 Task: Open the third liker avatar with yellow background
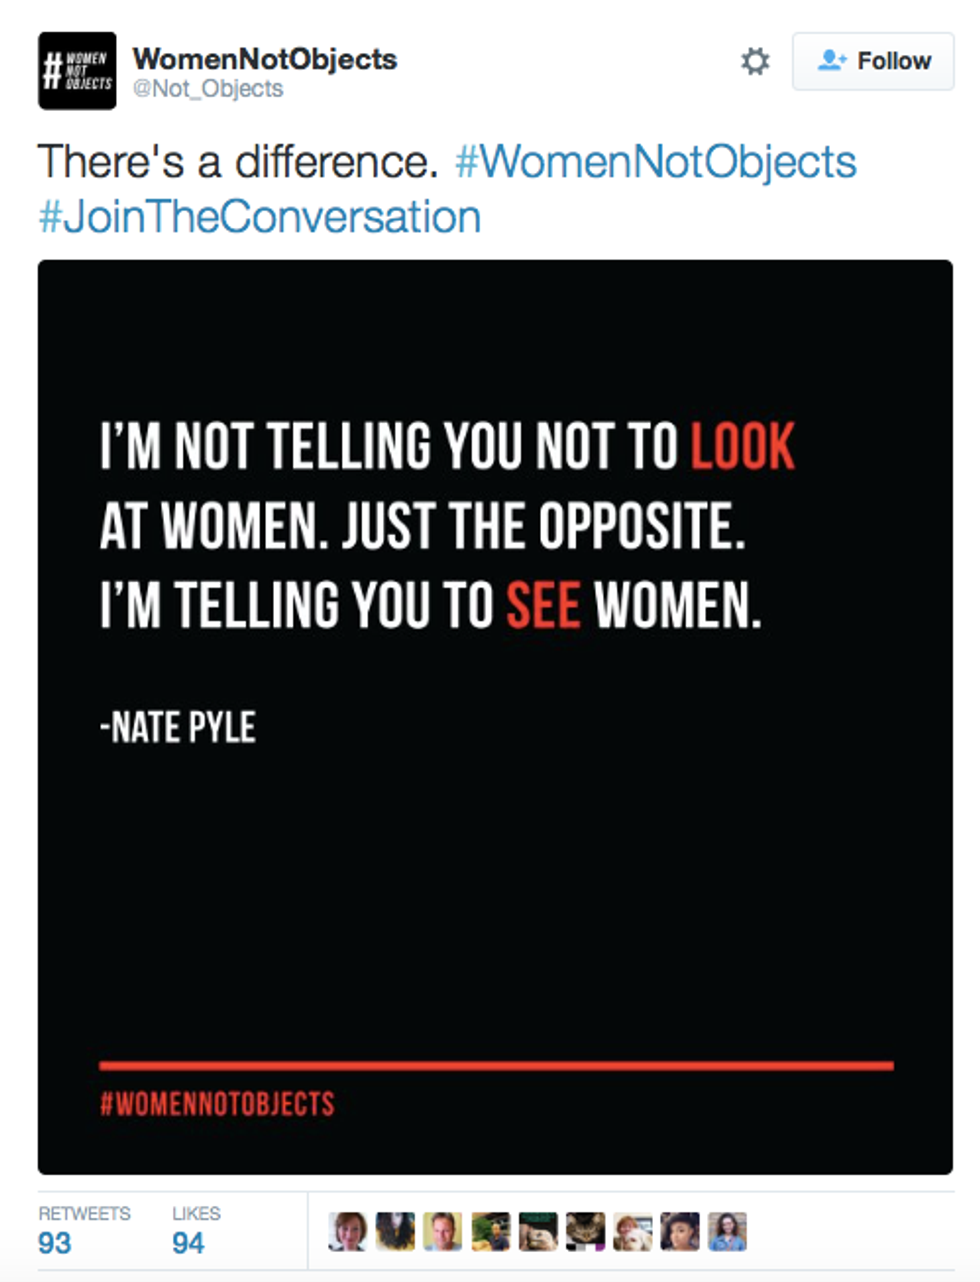click(x=442, y=1232)
